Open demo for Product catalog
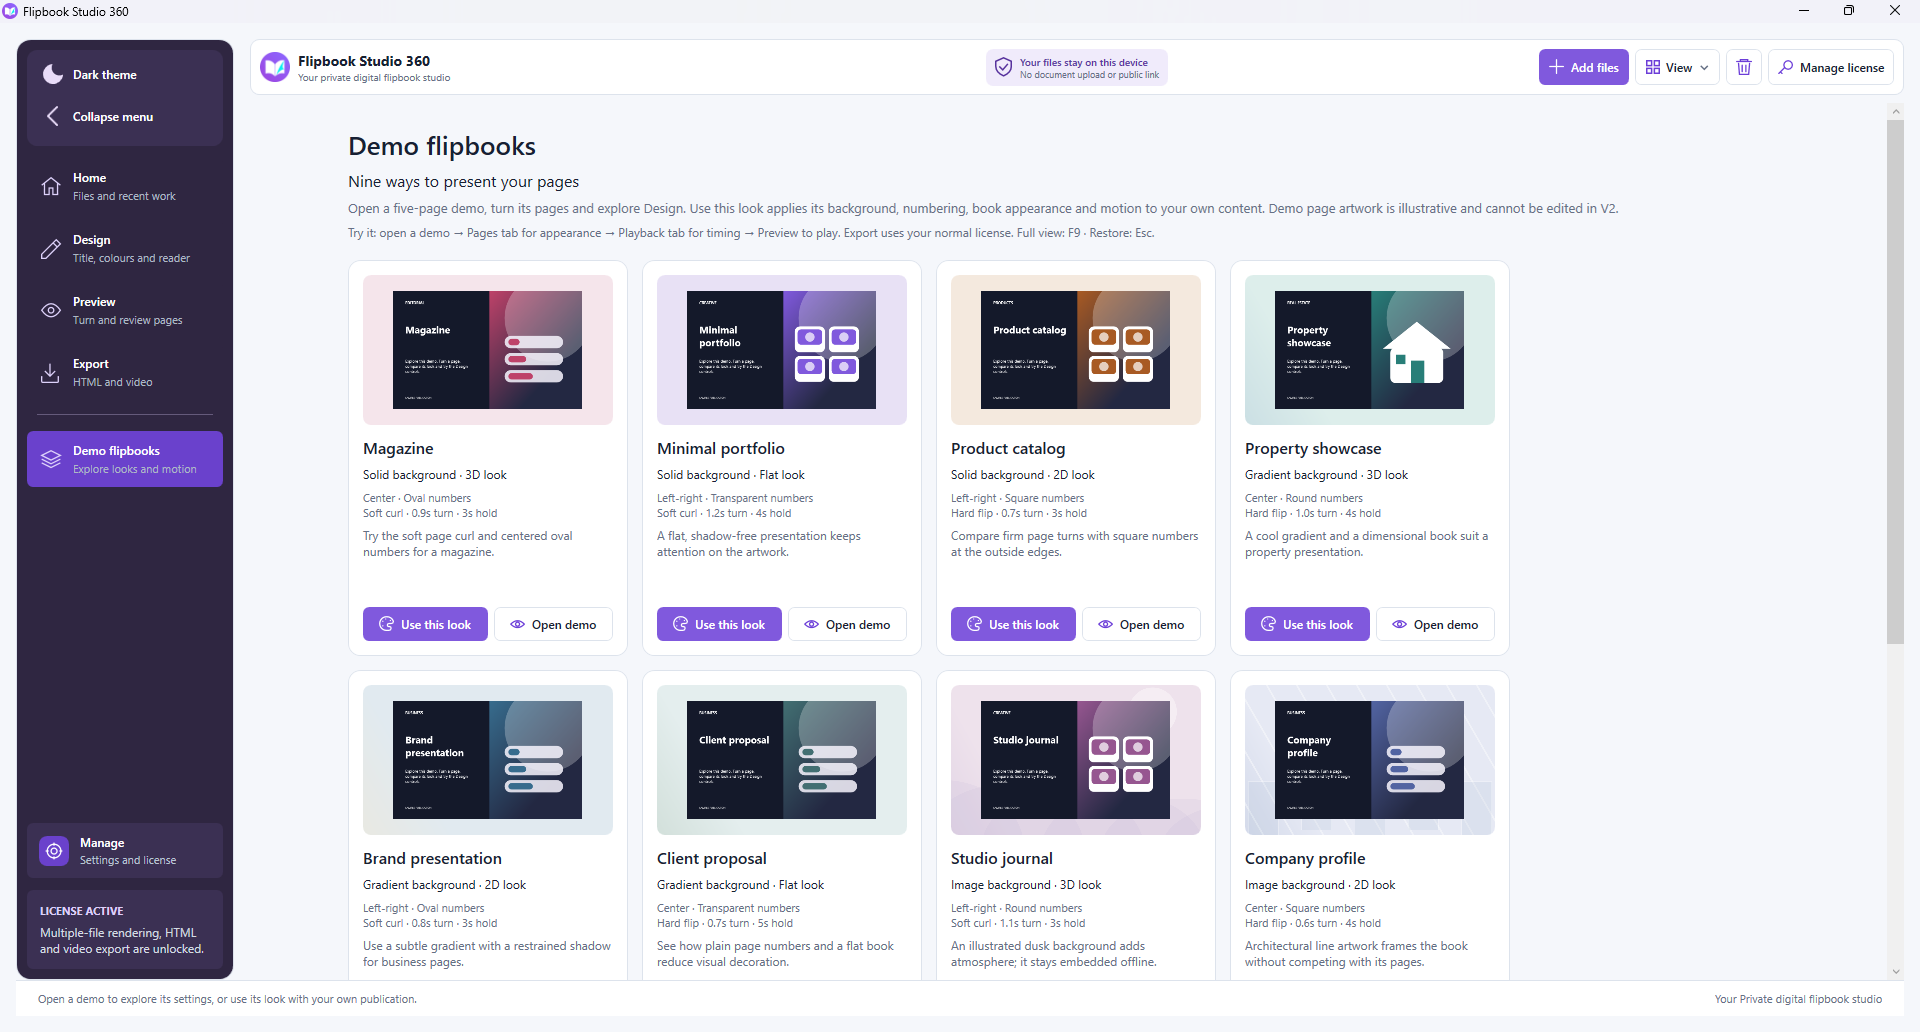This screenshot has height=1032, width=1920. click(x=1141, y=624)
